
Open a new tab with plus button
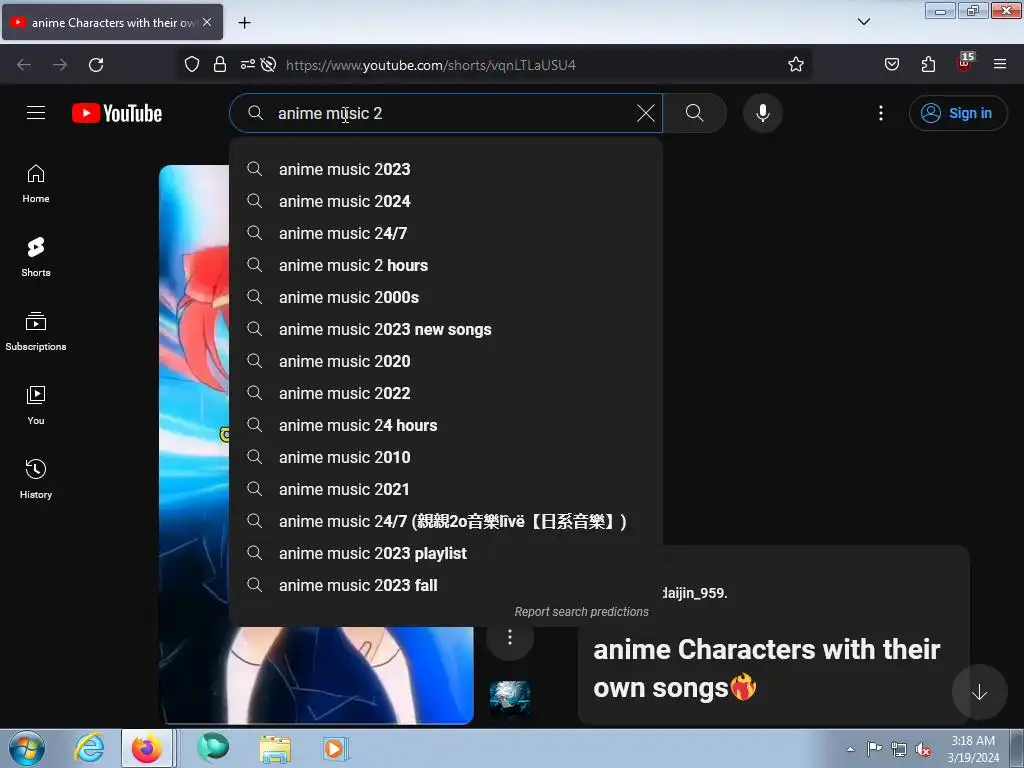pyautogui.click(x=244, y=23)
